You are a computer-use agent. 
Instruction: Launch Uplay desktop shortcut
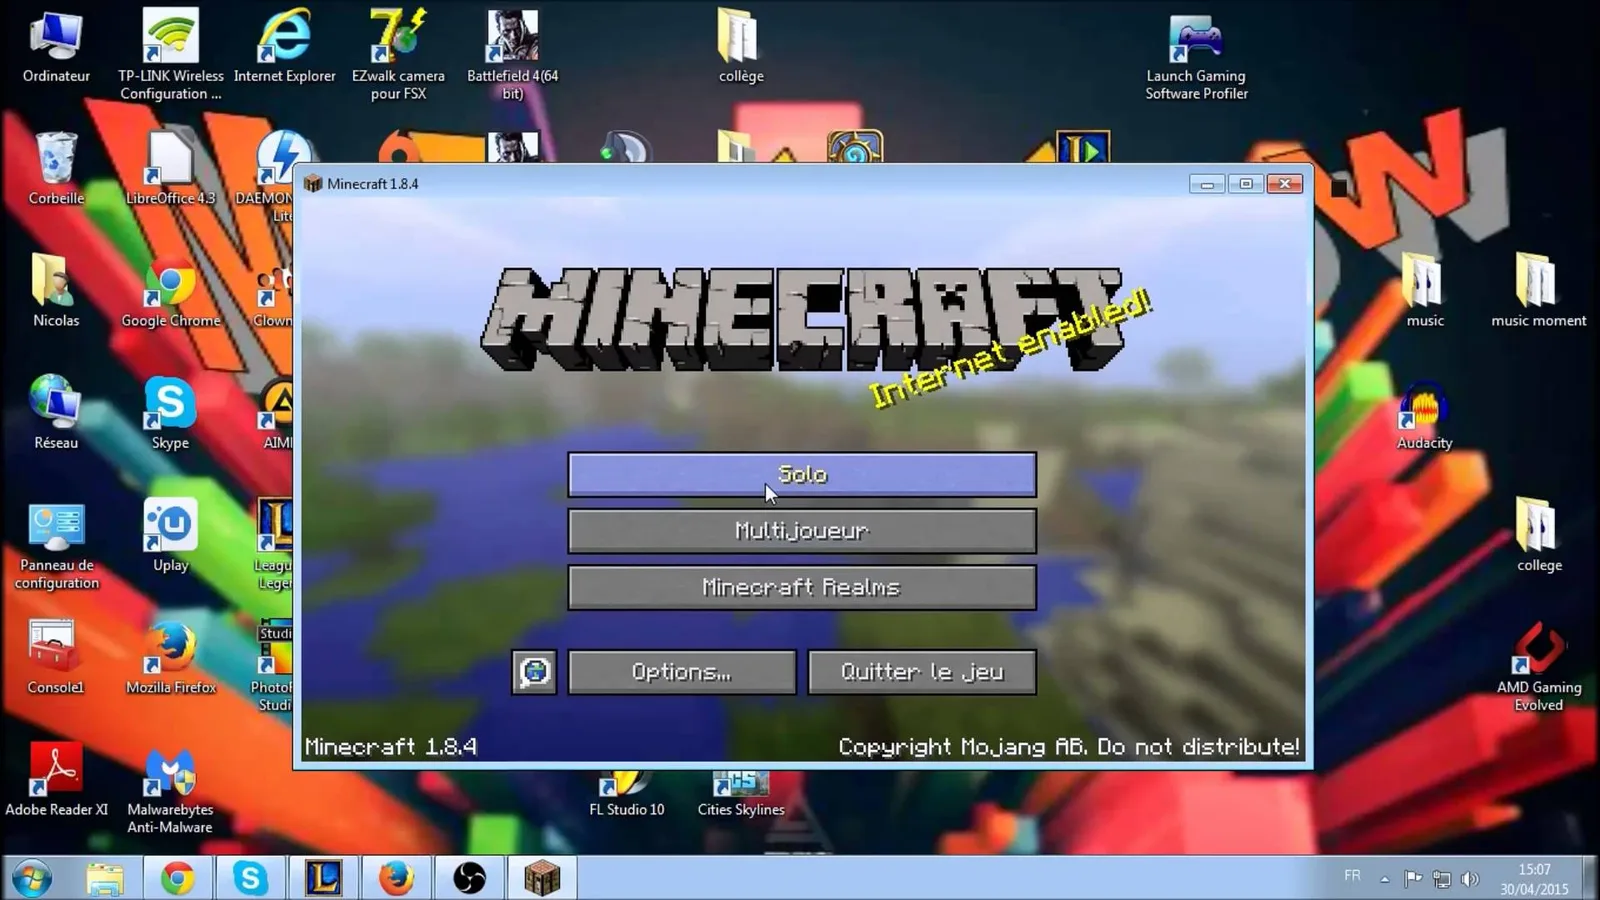click(170, 535)
